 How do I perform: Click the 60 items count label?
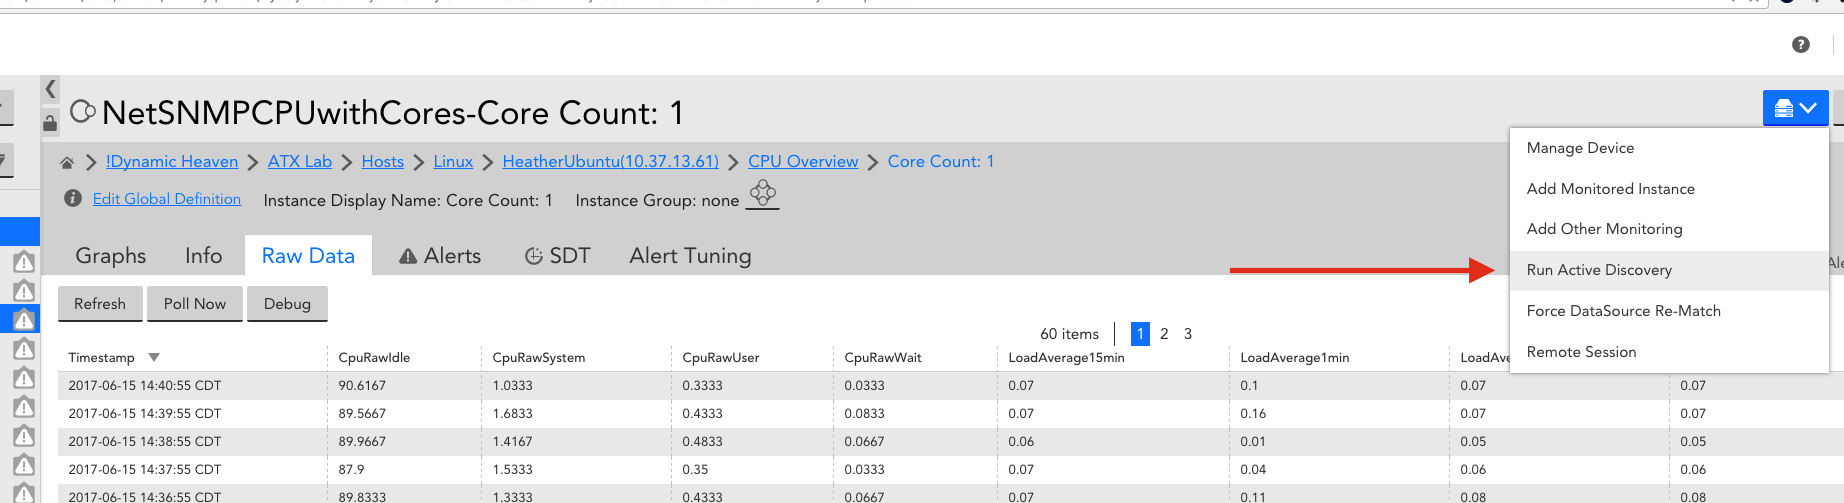(x=1069, y=334)
